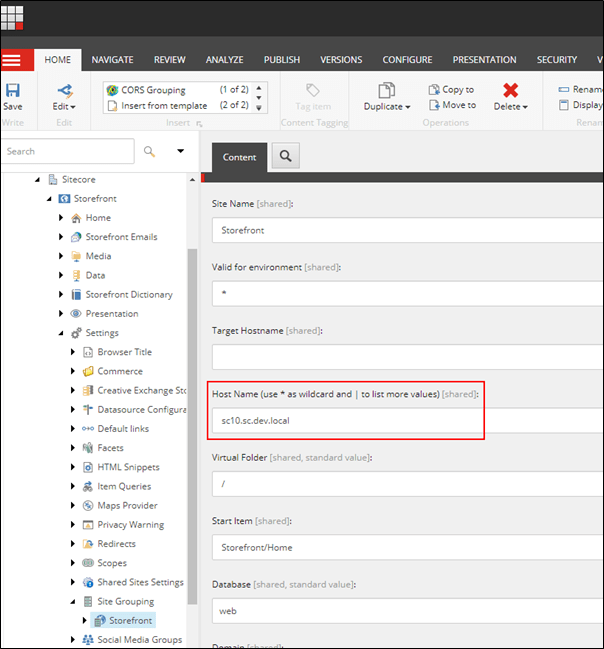Image resolution: width=604 pixels, height=649 pixels.
Task: Click Move to in Operations
Action: [452, 105]
